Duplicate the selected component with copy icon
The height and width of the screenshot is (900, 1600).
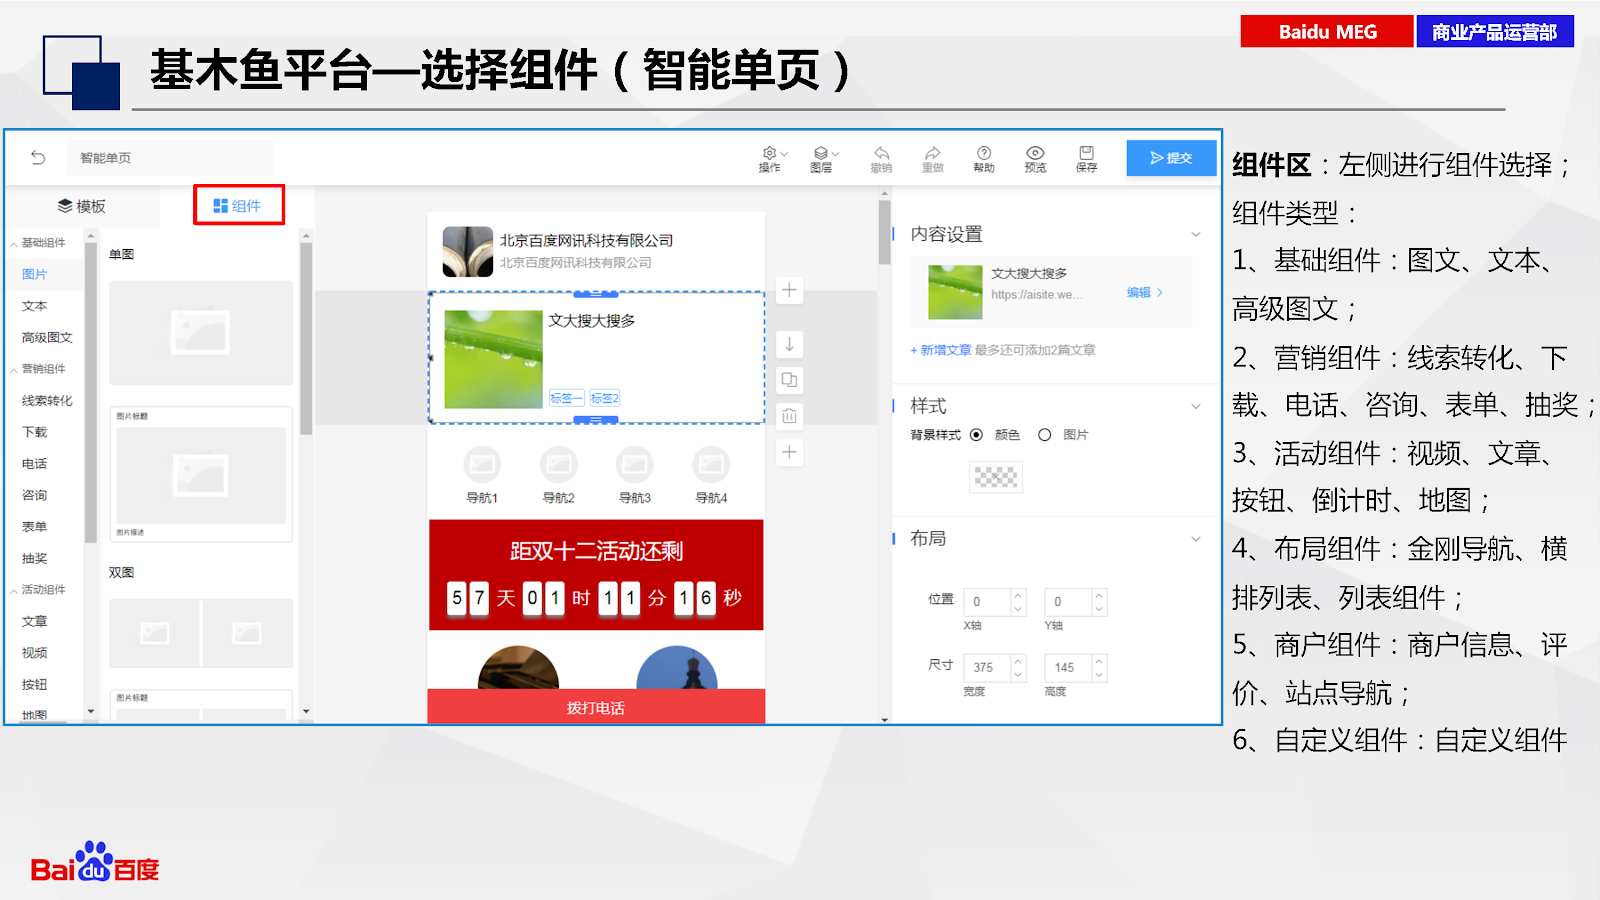point(789,380)
